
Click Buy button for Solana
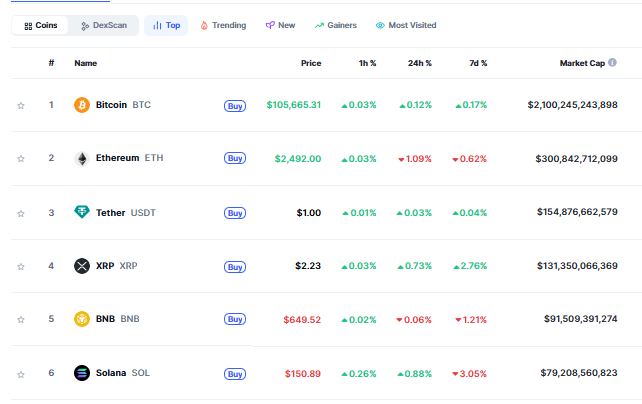(235, 374)
